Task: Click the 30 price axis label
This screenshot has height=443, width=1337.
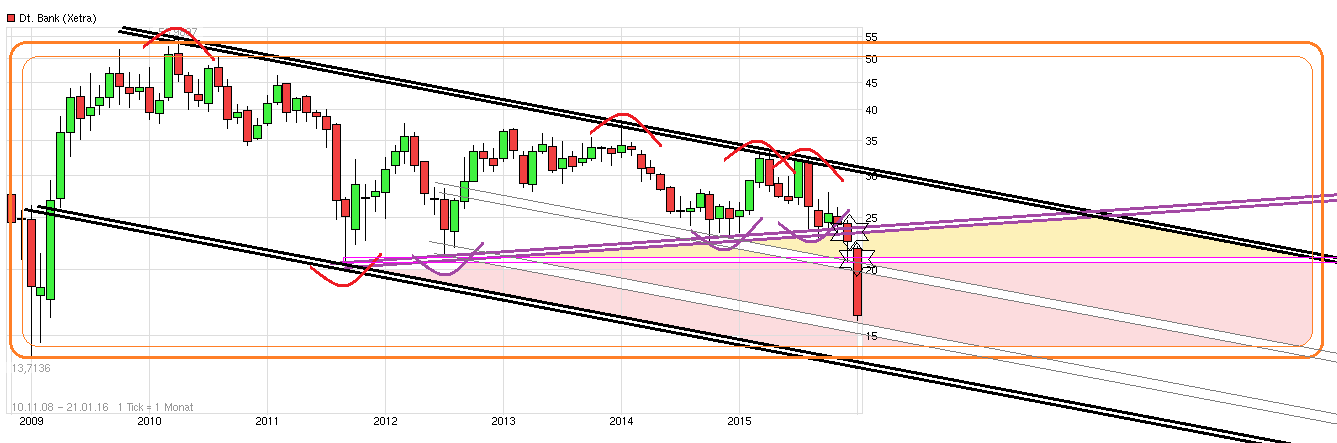Action: 871,177
